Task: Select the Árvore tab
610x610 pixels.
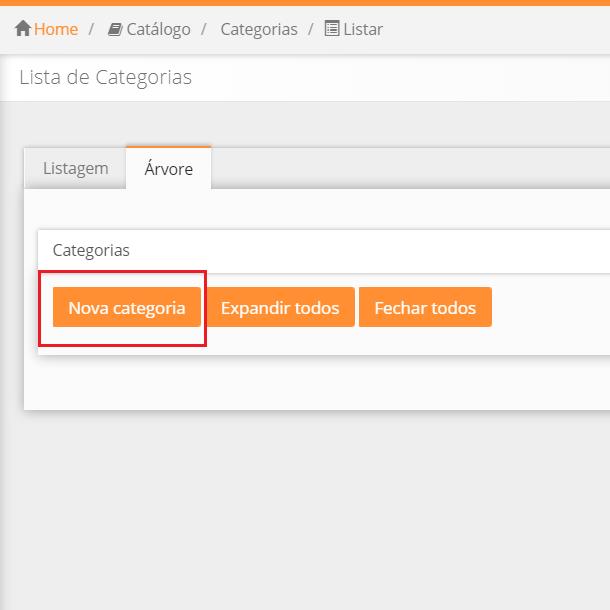Action: point(168,169)
